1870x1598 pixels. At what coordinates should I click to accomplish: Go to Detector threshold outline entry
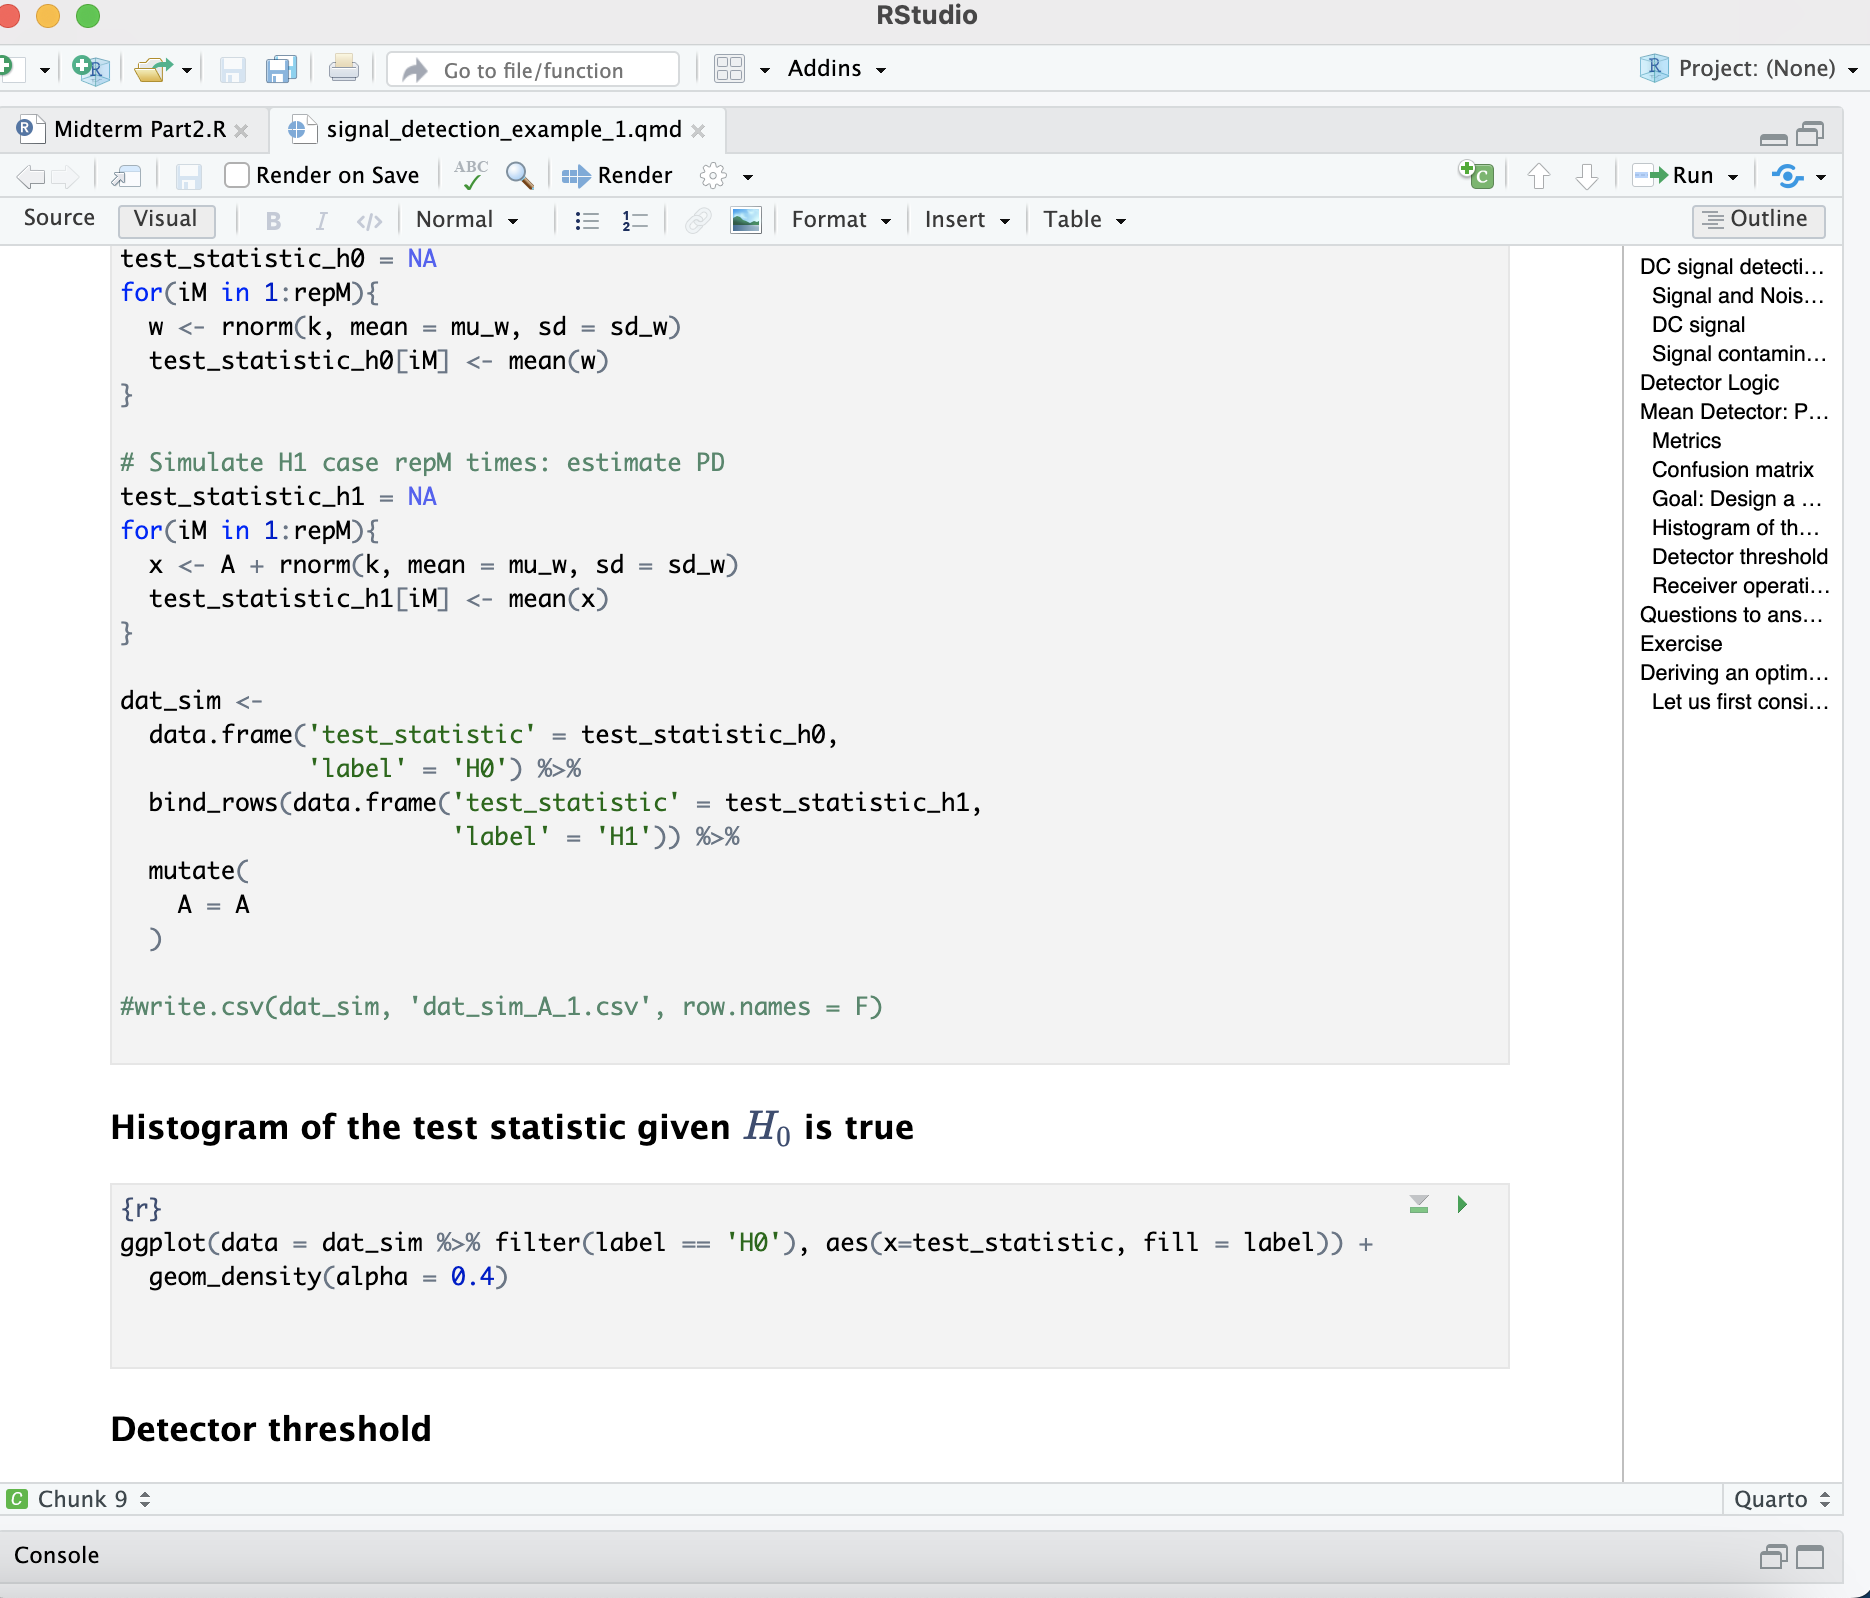pos(1739,557)
